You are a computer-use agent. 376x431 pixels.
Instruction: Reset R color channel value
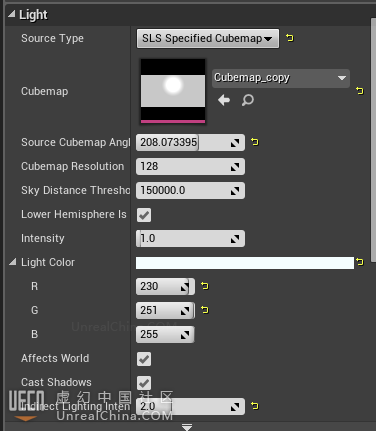(x=204, y=286)
